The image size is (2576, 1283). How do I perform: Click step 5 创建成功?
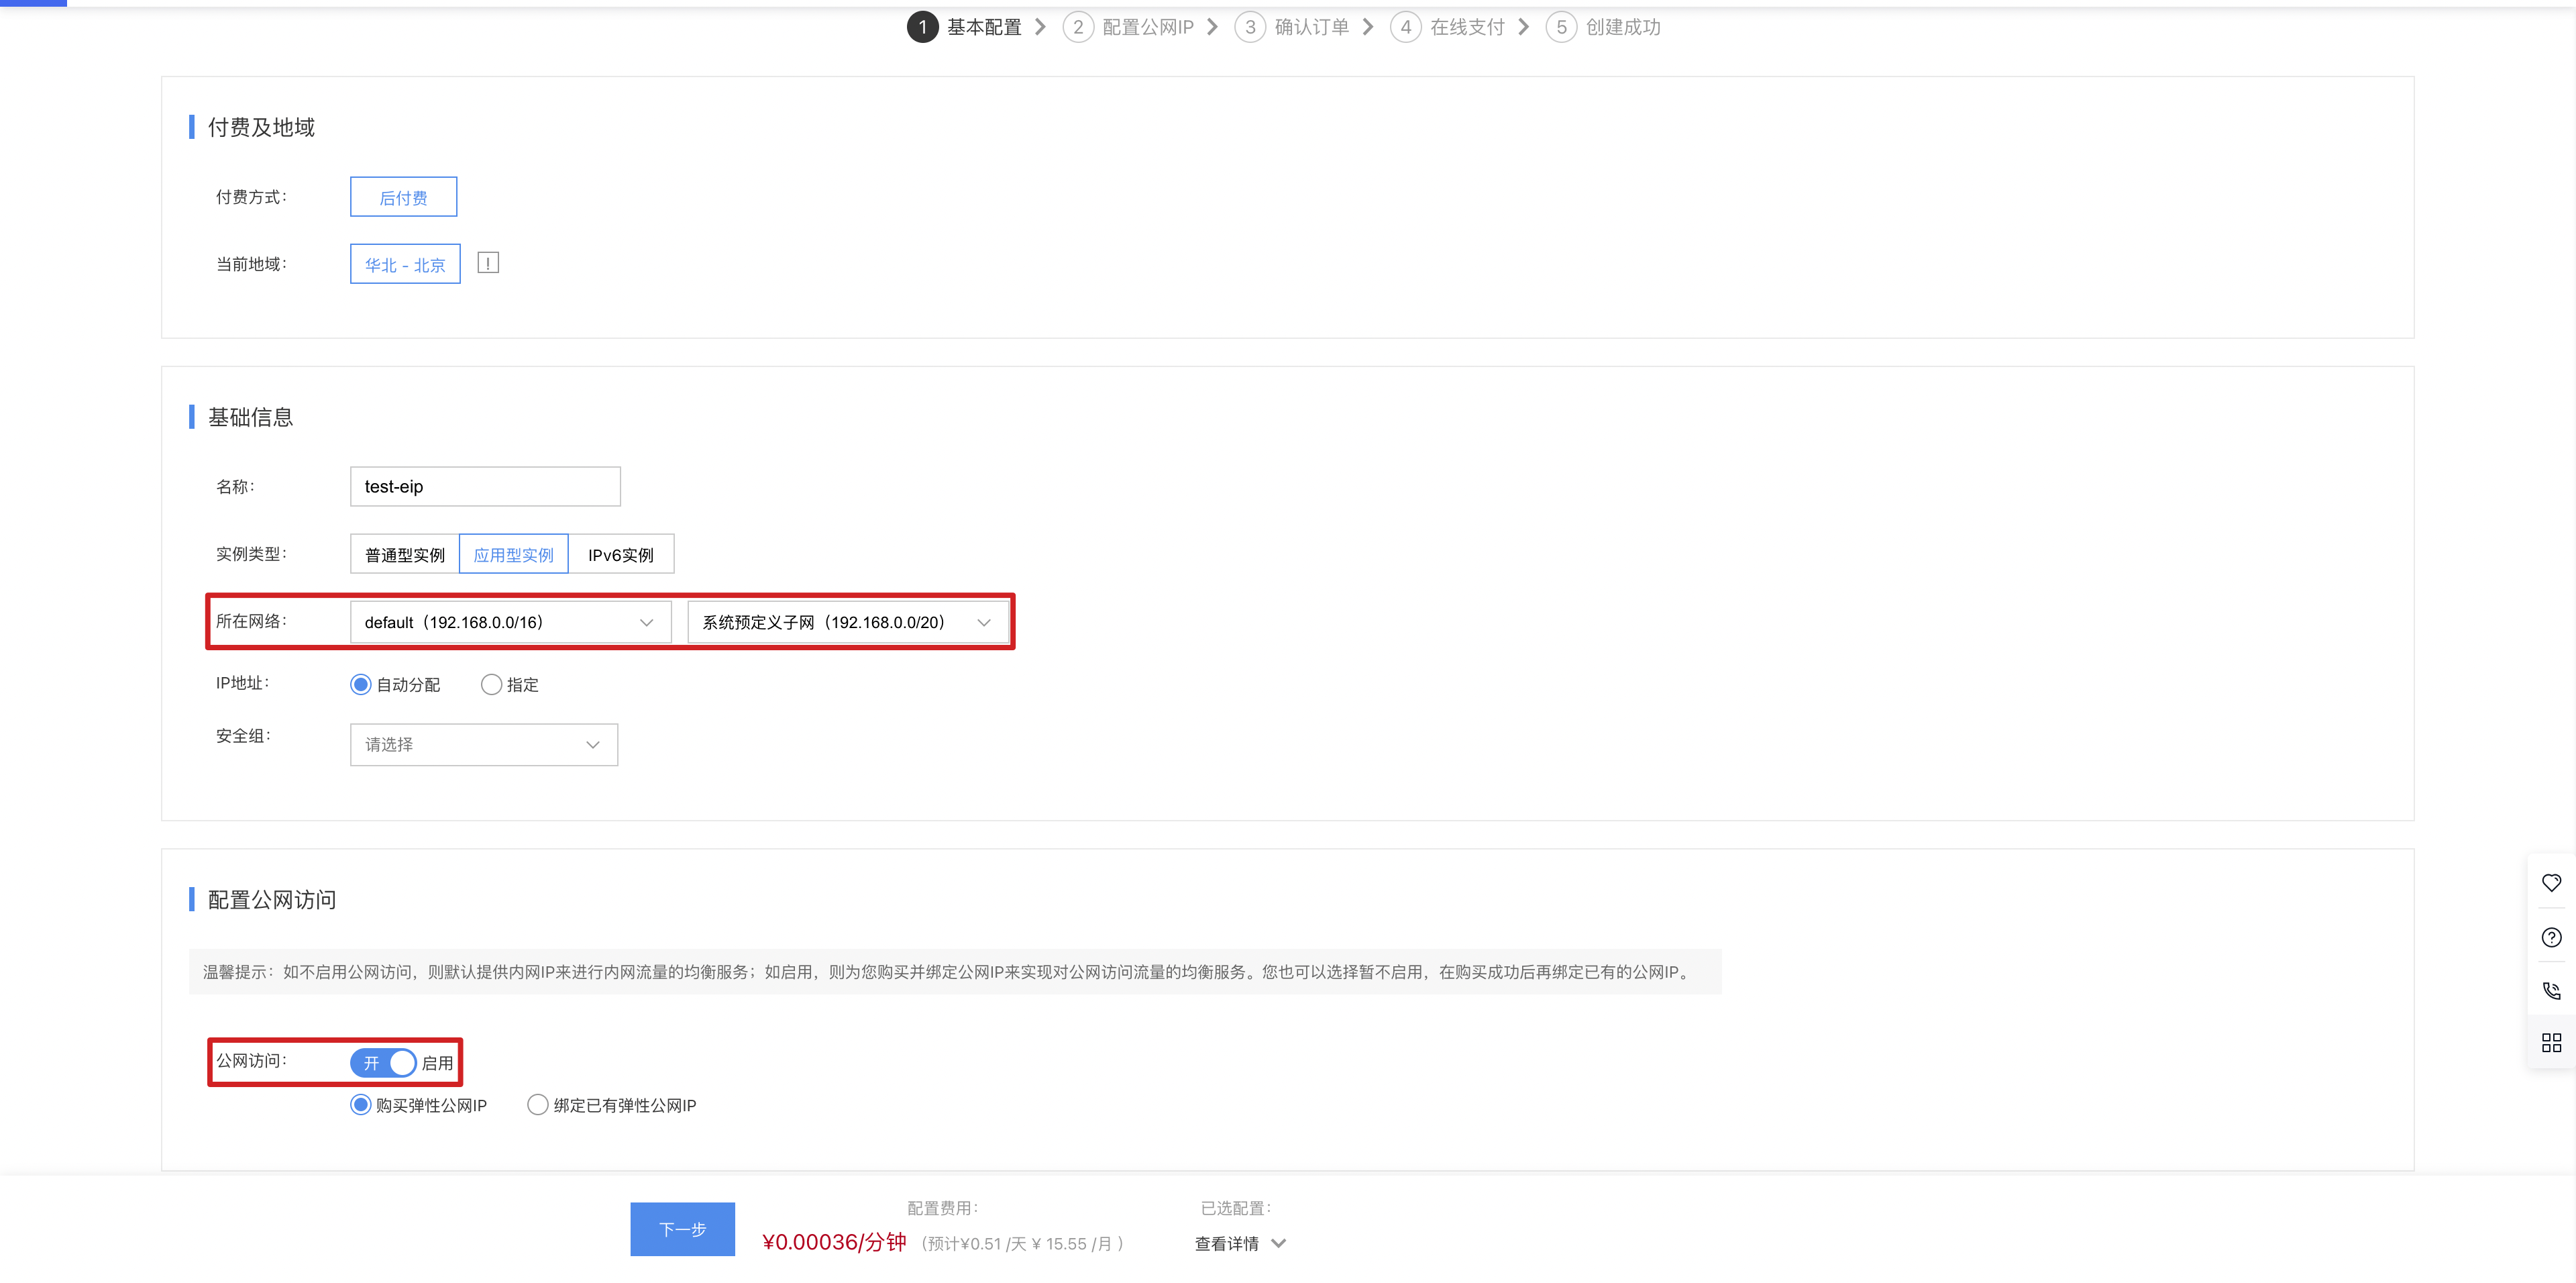[x=1604, y=27]
